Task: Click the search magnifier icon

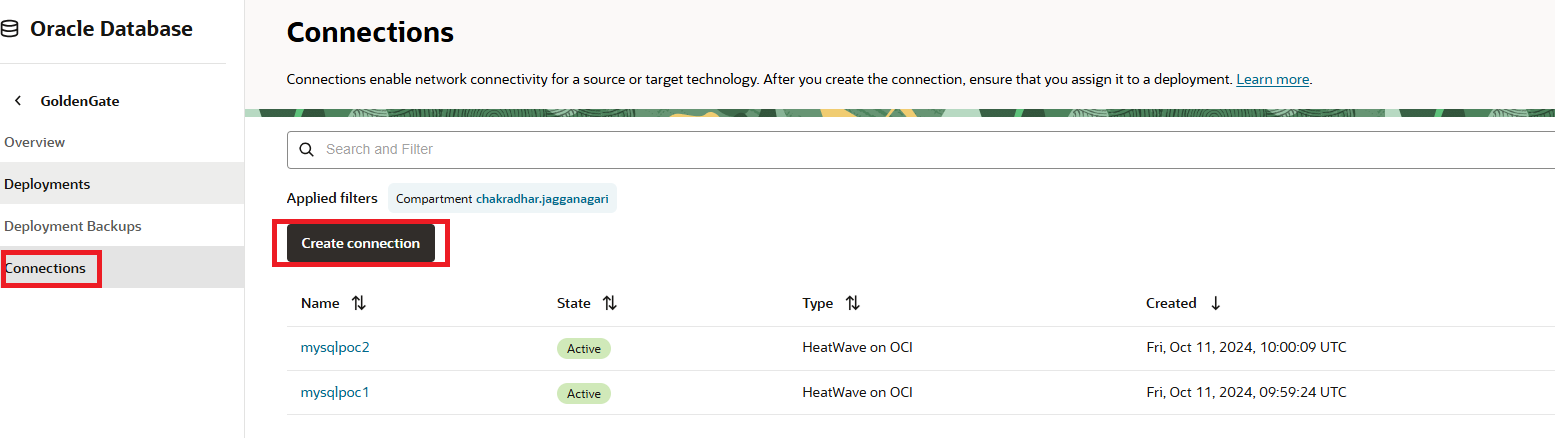Action: pos(307,149)
